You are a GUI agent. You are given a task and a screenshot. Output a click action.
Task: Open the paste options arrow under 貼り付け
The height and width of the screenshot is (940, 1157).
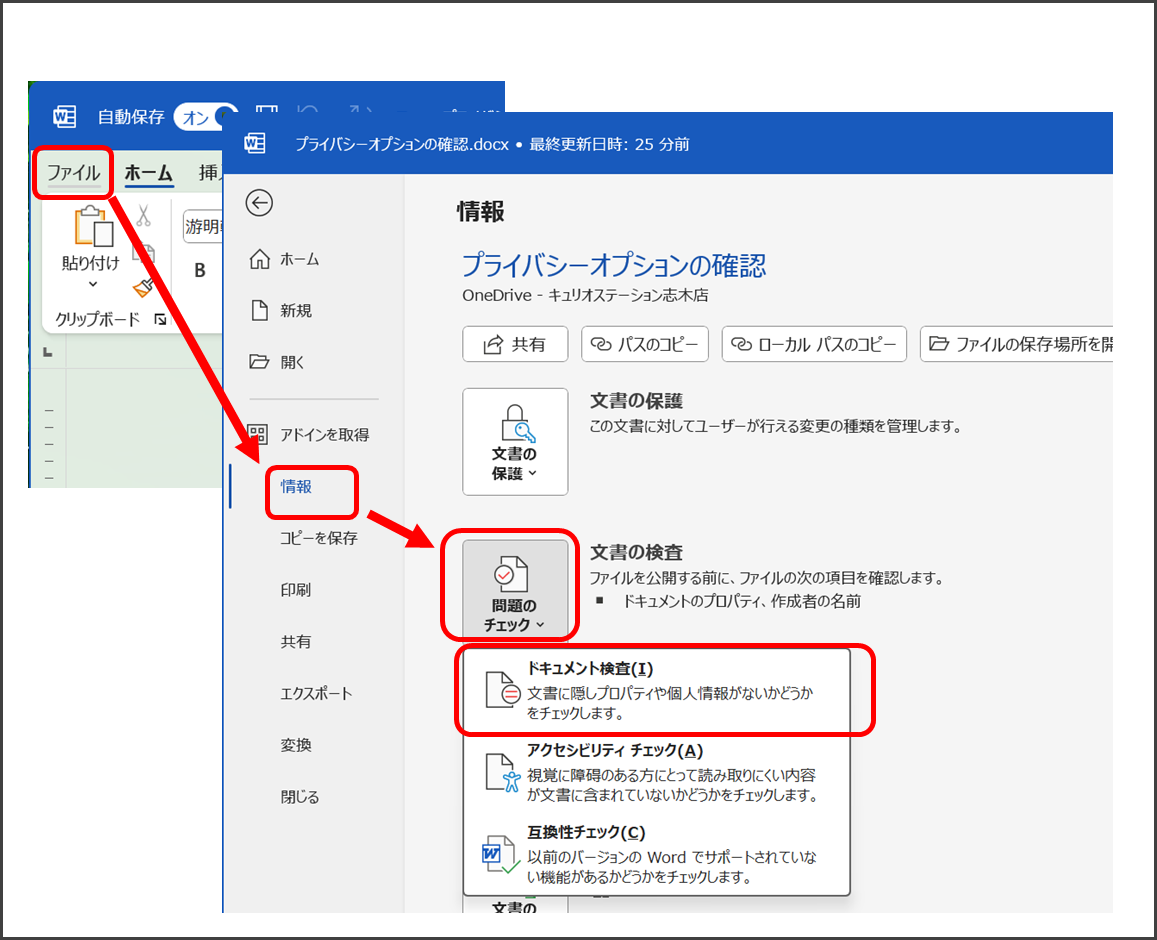coord(92,284)
